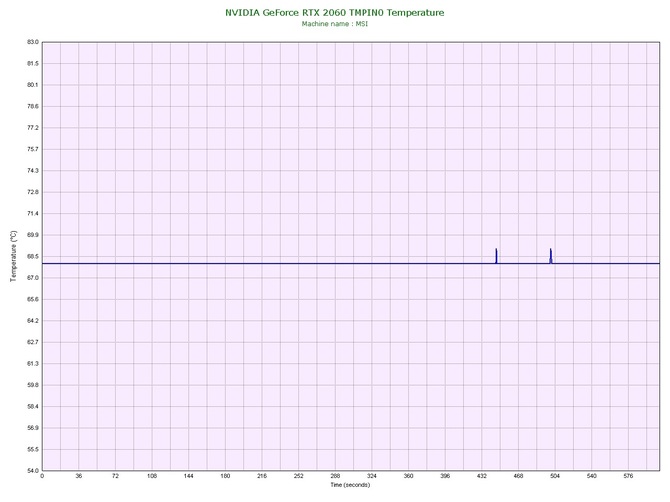Viewport: 670px width, 502px height.
Task: Click the "59.8" y-axis value
Action: 33,385
